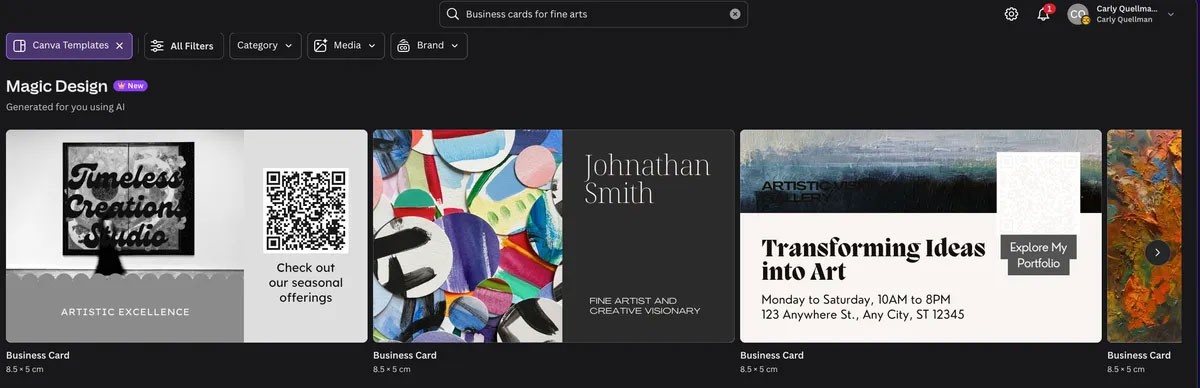Viewport: 1200px width, 388px height.
Task: Open the Timeless Creations Studio card template
Action: (187, 236)
